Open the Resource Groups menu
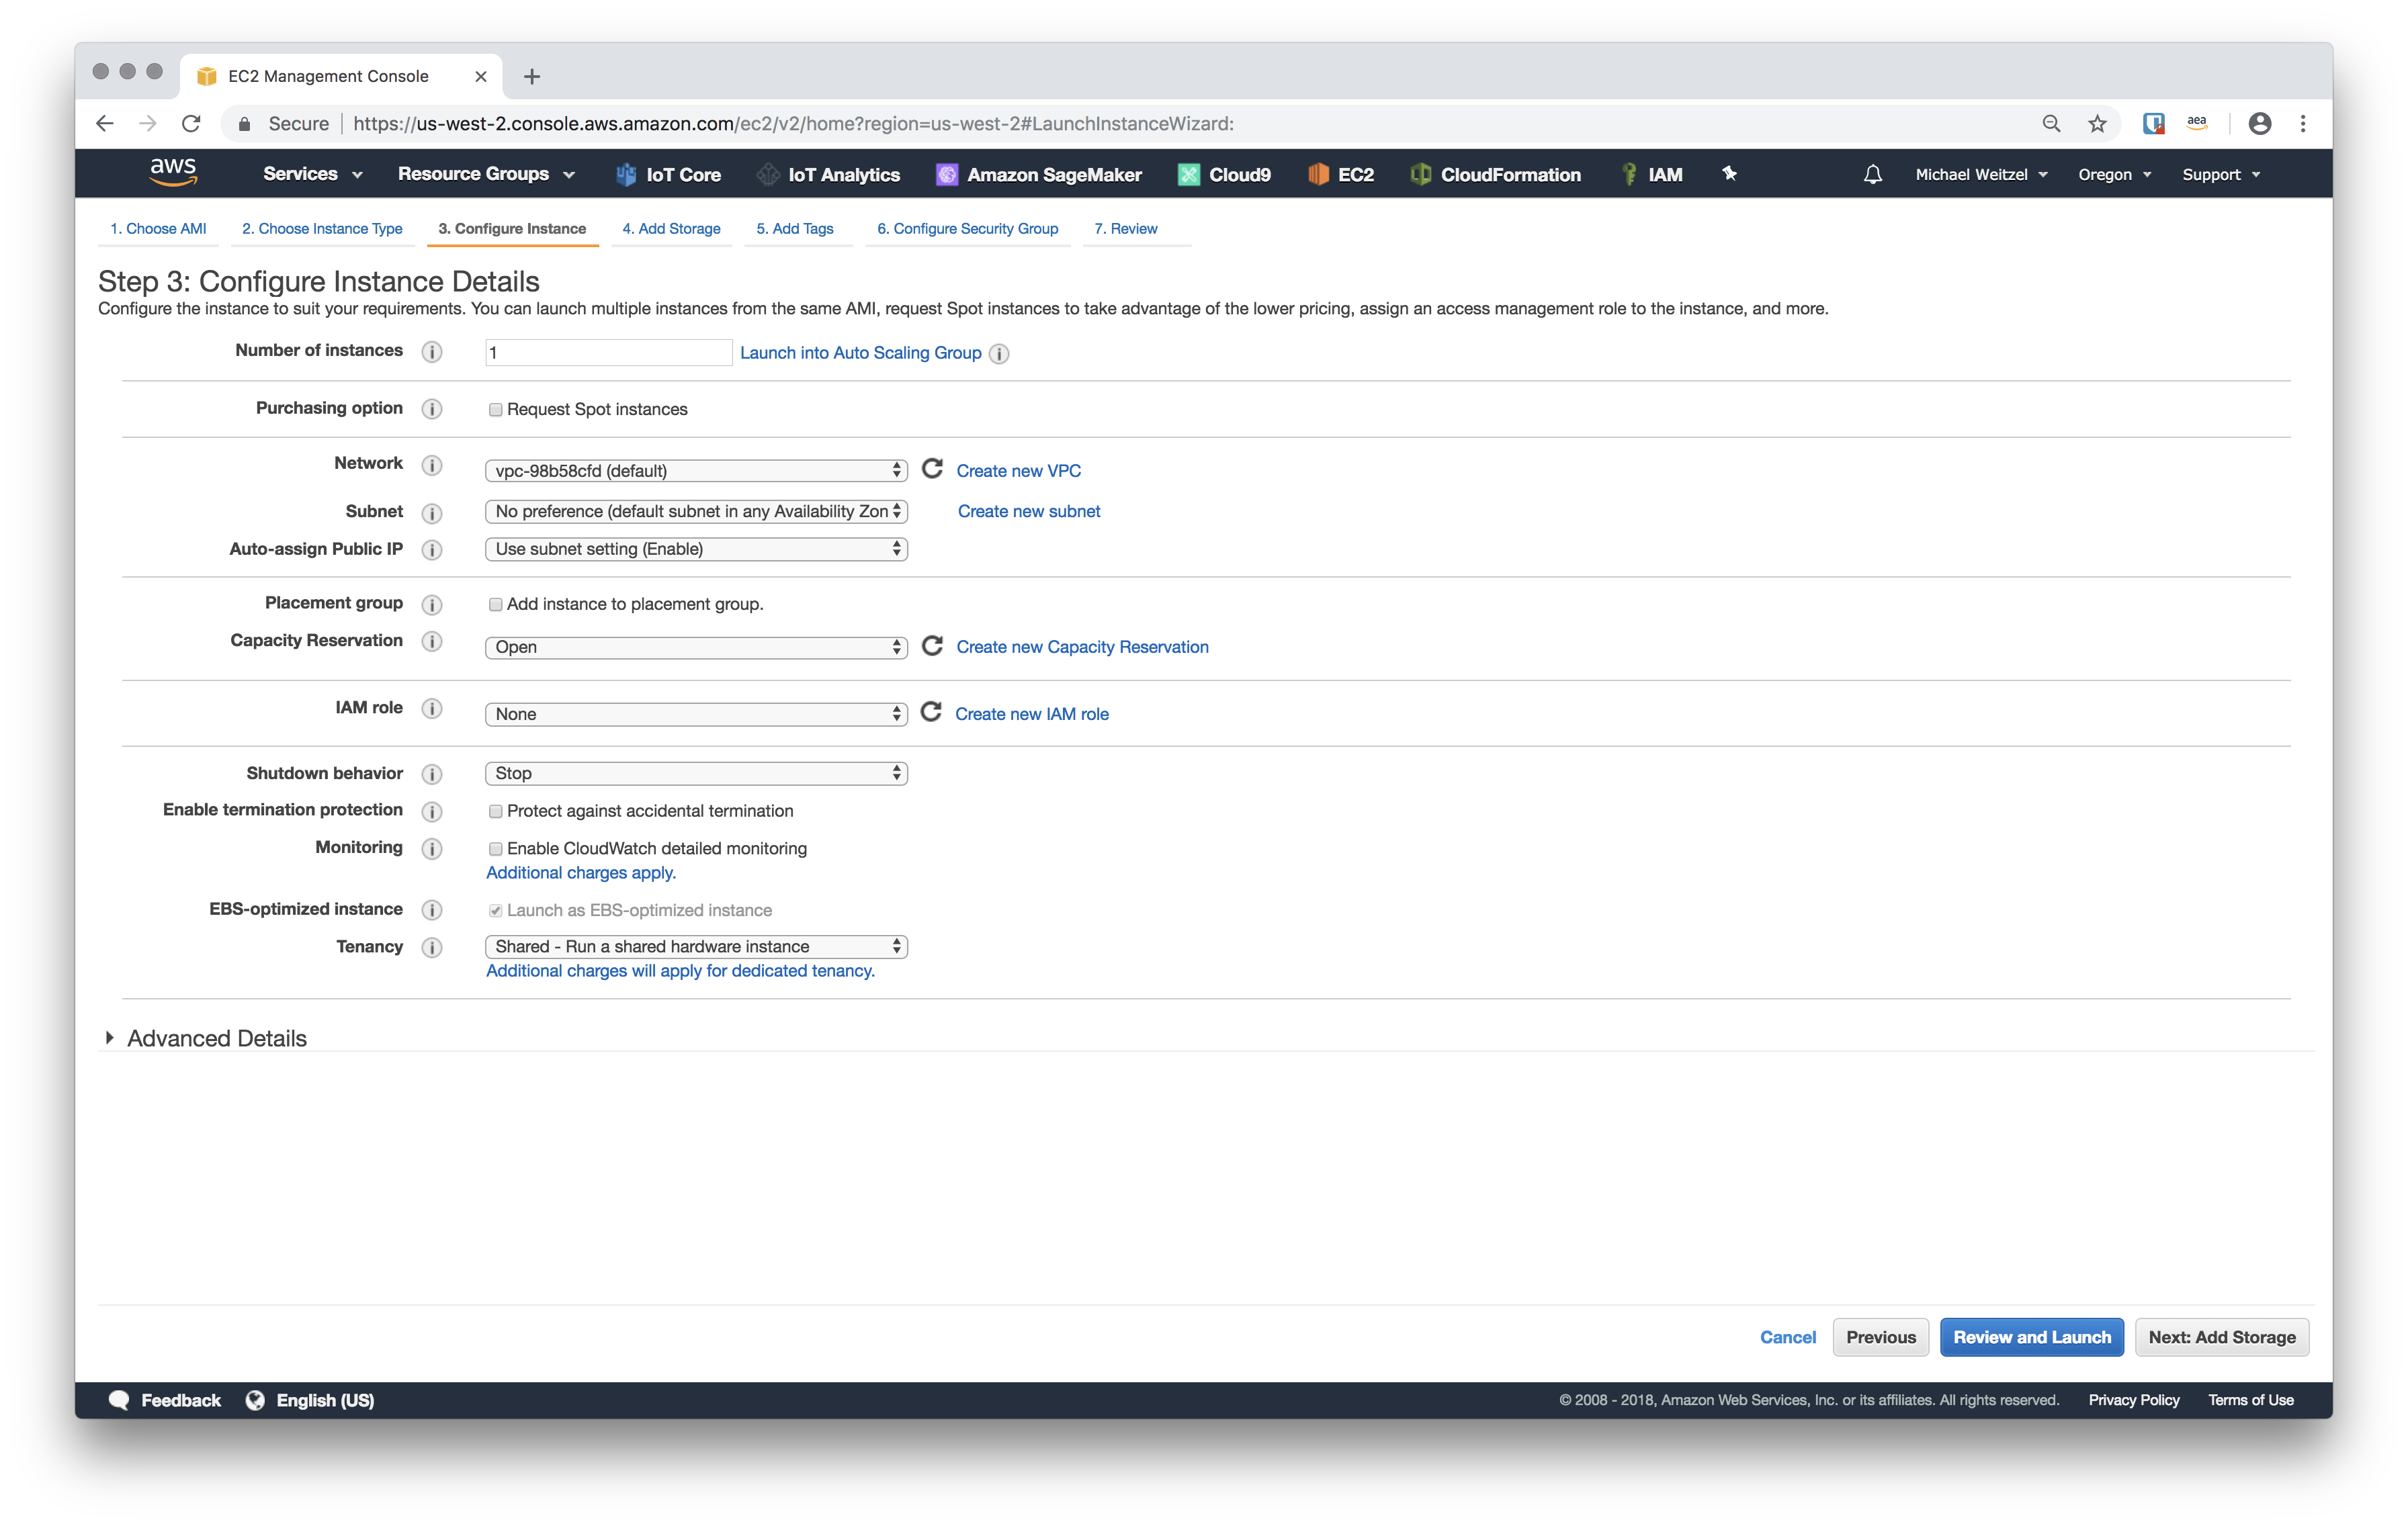The width and height of the screenshot is (2408, 1526). pos(486,174)
